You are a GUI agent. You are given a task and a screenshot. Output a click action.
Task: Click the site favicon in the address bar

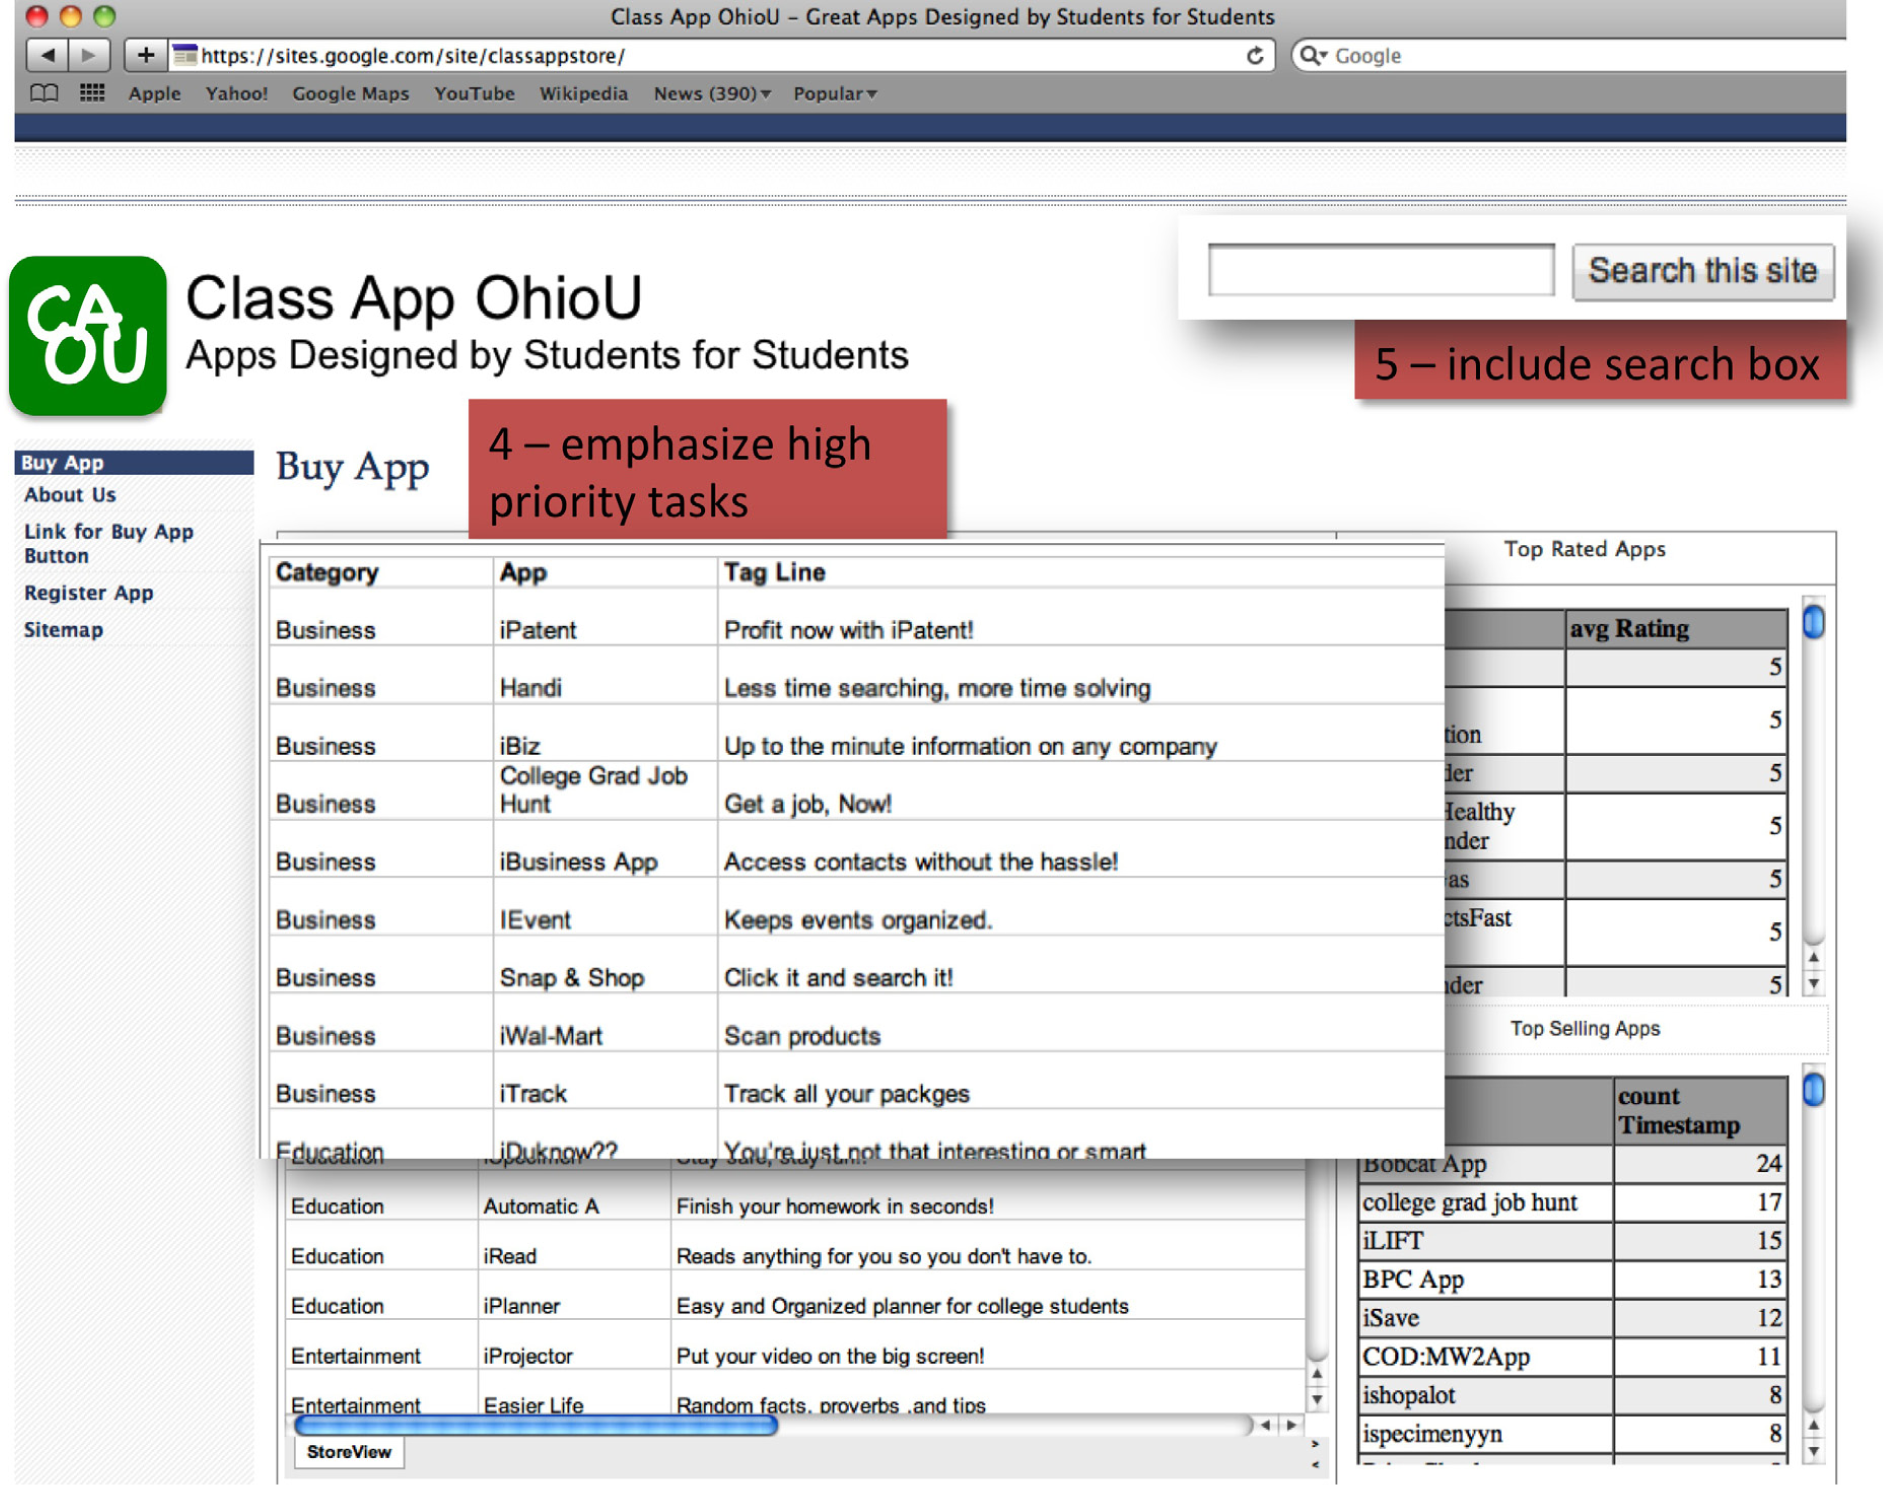pos(184,55)
